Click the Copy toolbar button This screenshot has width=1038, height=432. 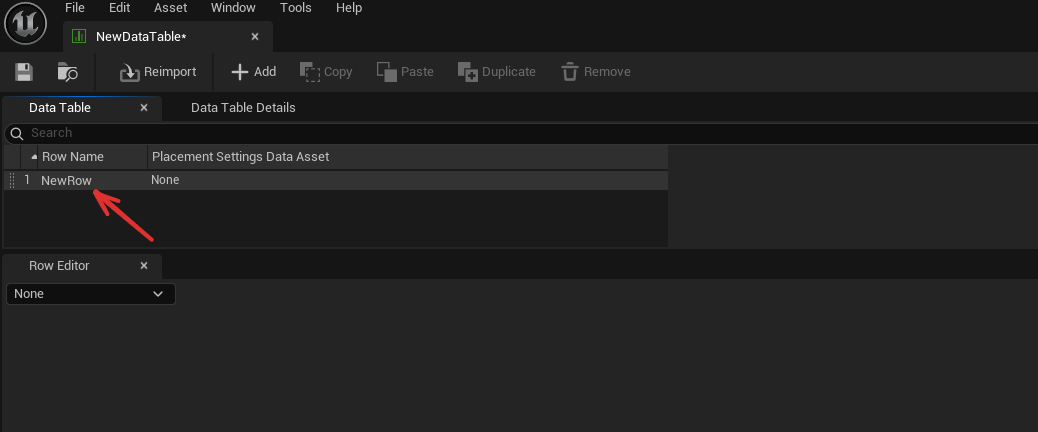tap(326, 72)
